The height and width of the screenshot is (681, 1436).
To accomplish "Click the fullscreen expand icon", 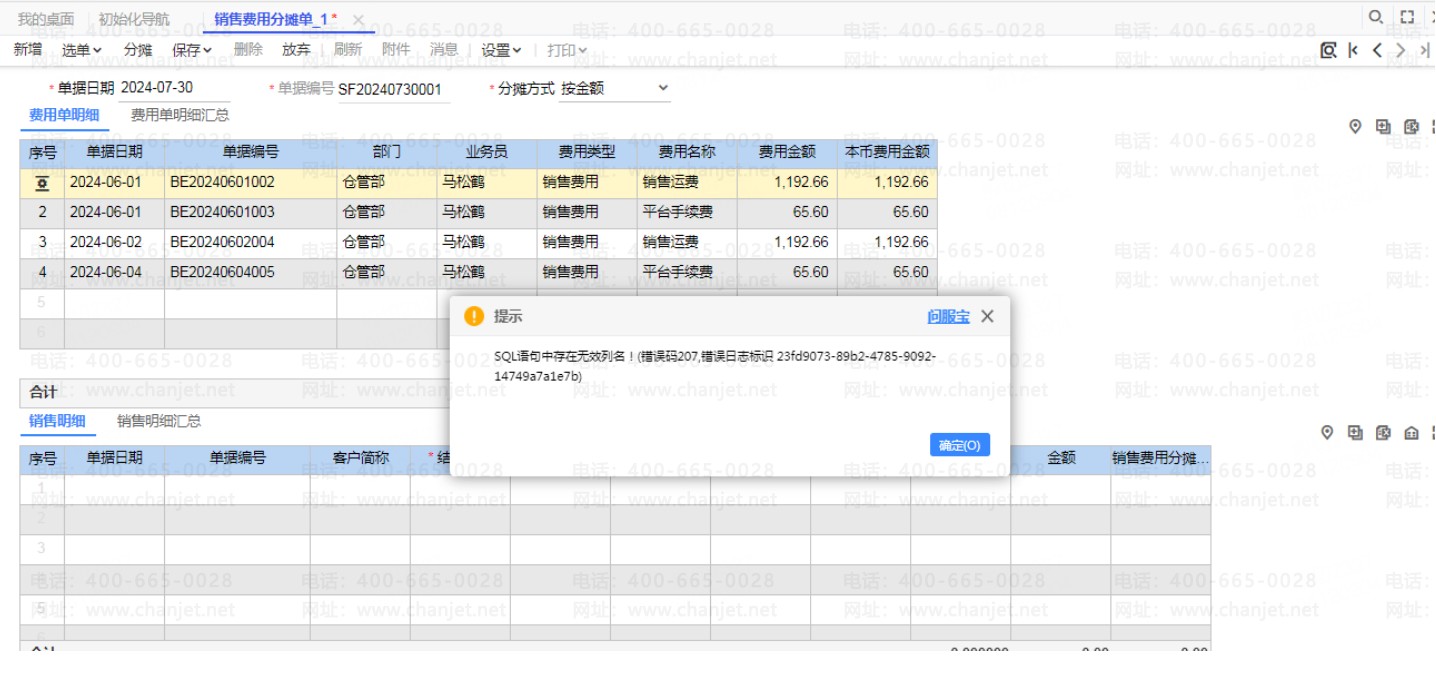I will pyautogui.click(x=1407, y=17).
